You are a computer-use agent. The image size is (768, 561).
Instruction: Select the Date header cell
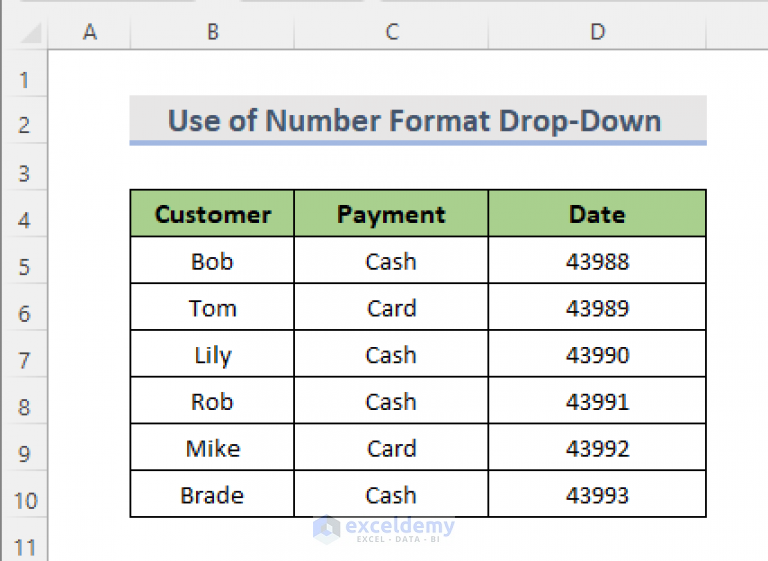[597, 214]
